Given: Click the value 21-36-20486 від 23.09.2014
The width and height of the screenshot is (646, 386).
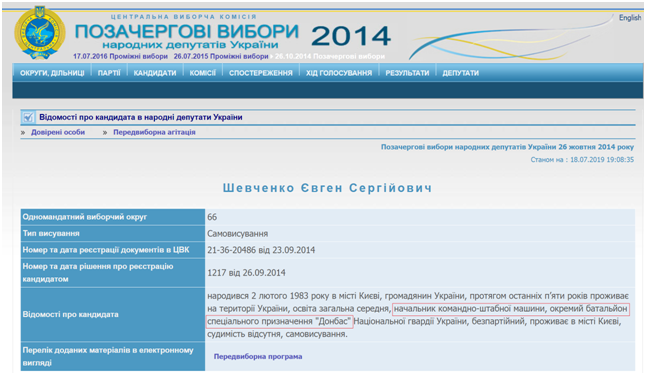Looking at the screenshot, I should (x=261, y=250).
